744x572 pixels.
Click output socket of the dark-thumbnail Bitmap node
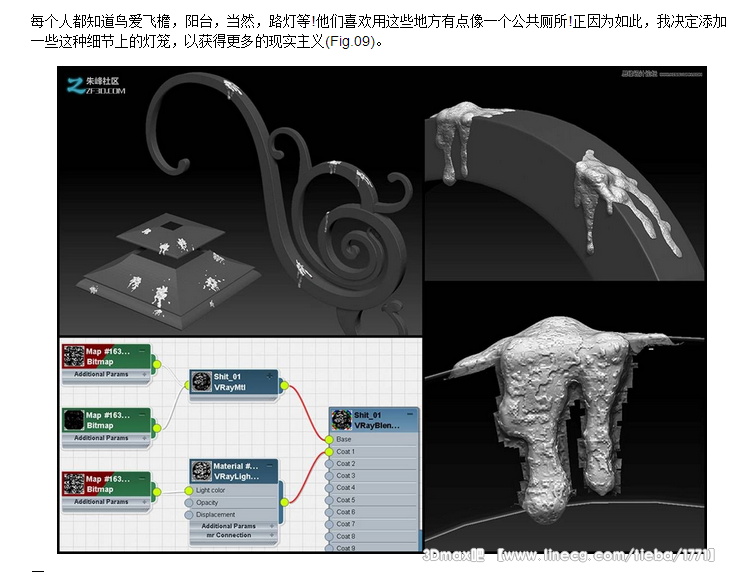157,428
